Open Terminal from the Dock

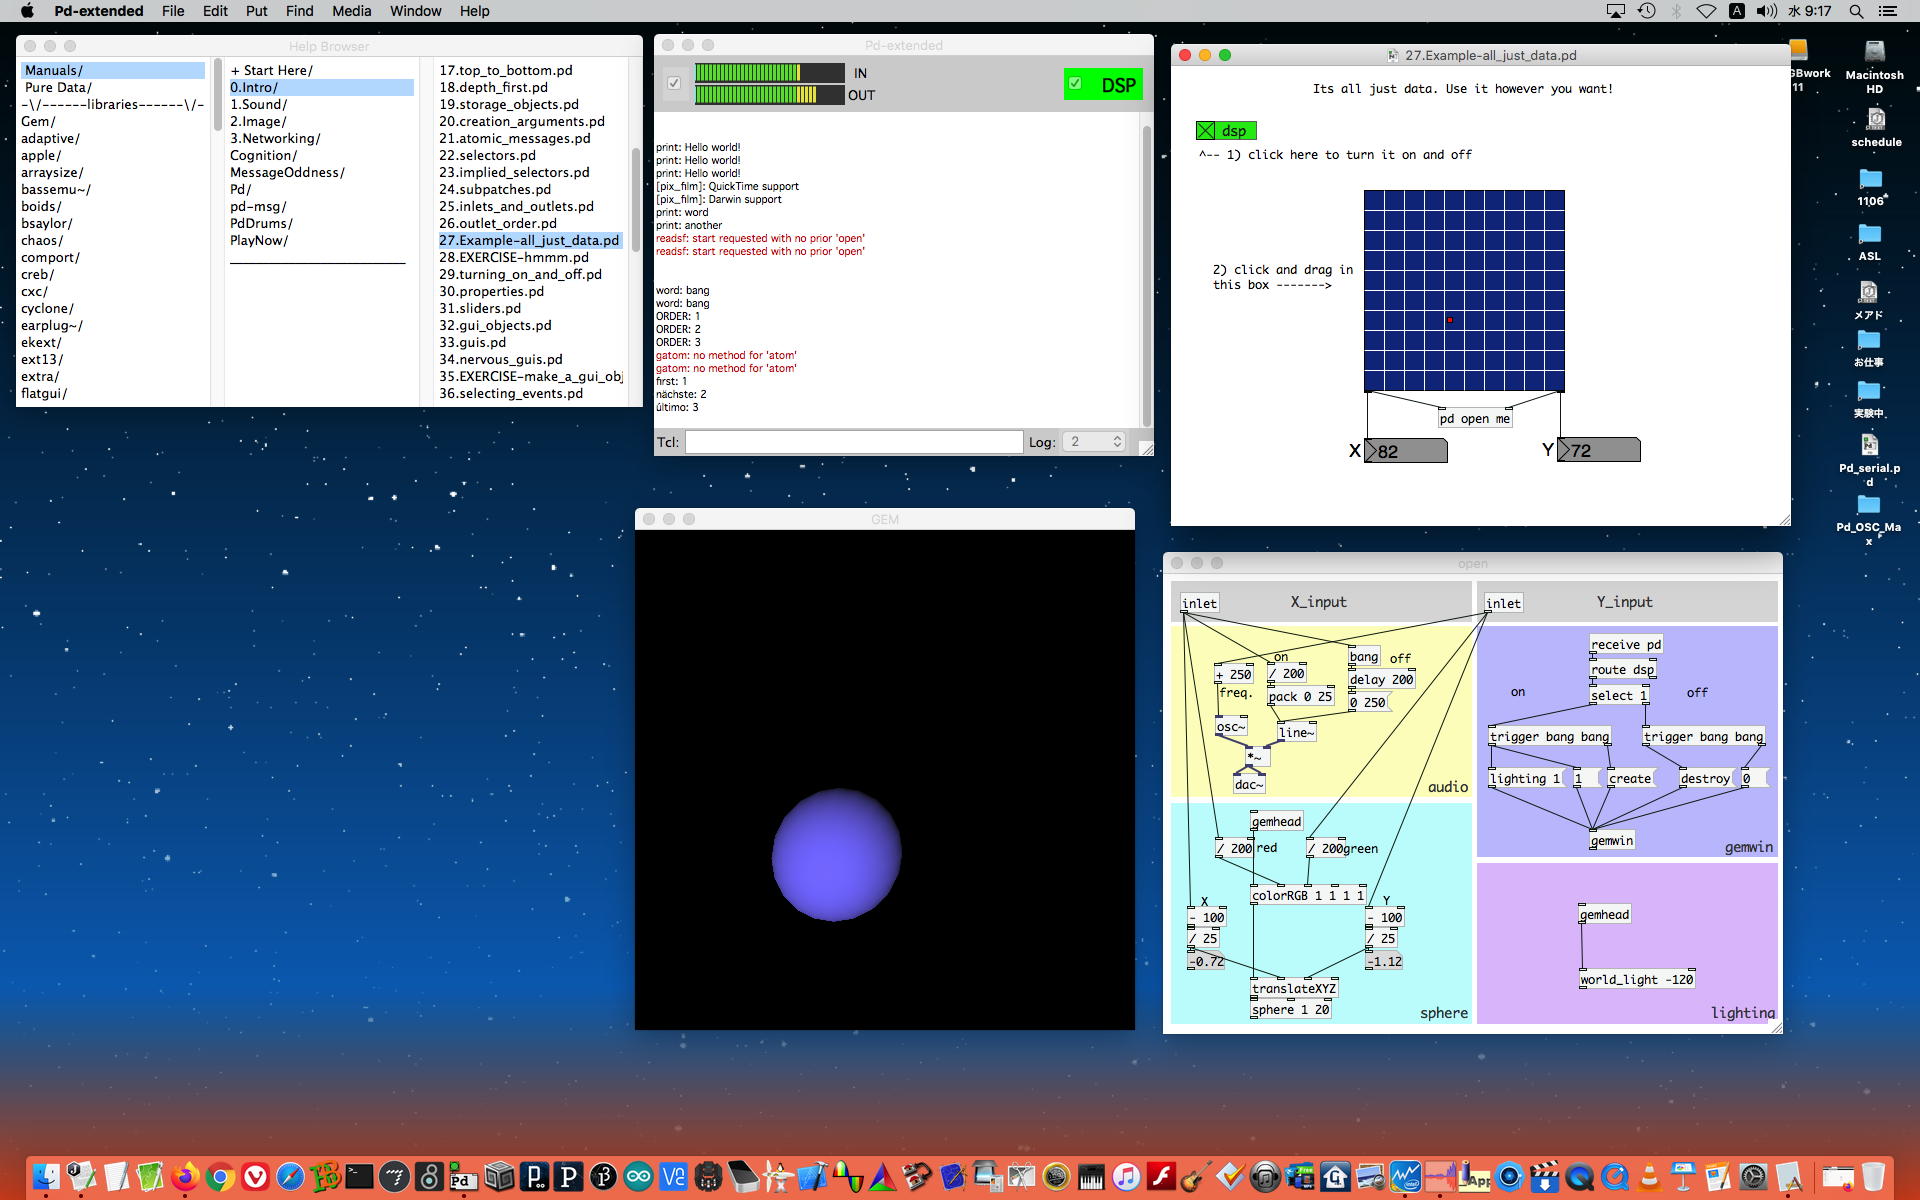click(x=359, y=1177)
